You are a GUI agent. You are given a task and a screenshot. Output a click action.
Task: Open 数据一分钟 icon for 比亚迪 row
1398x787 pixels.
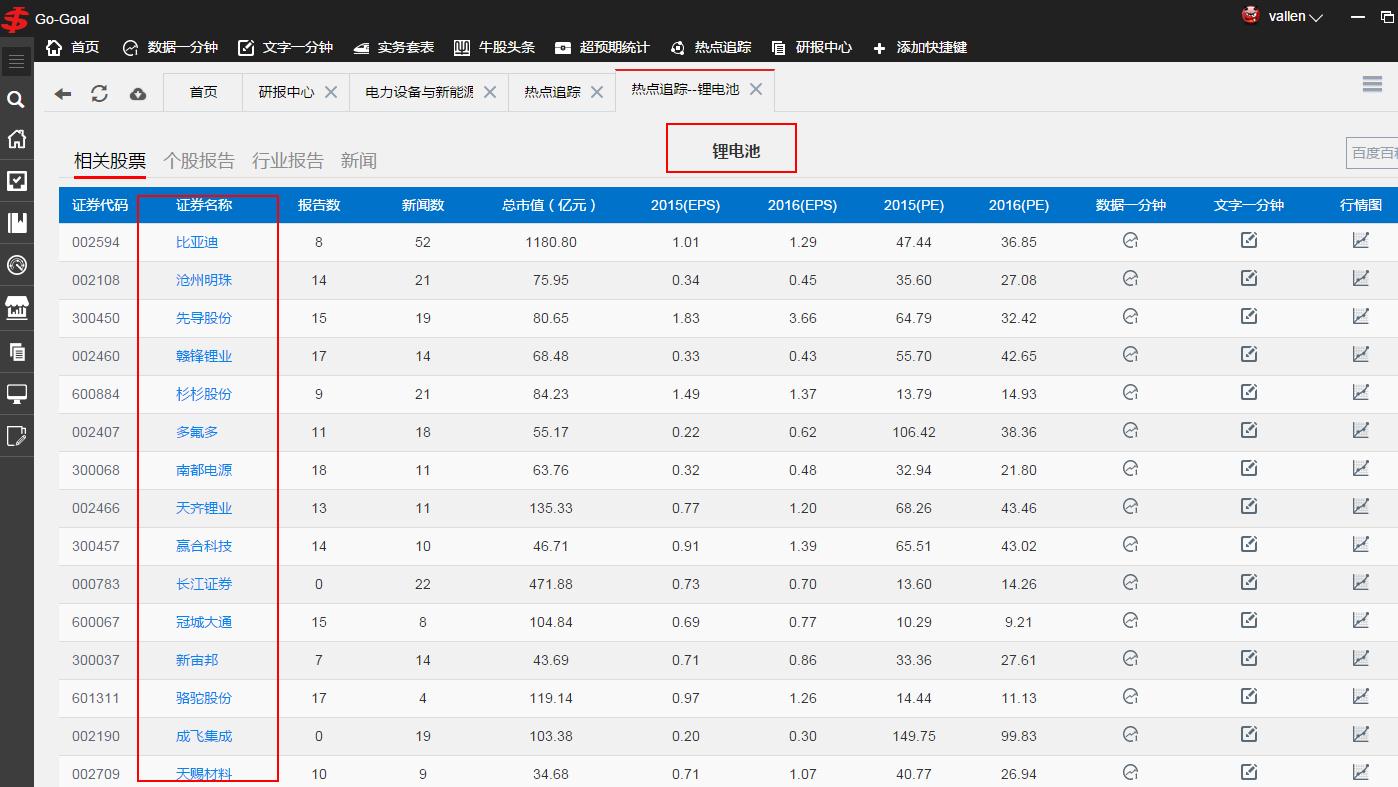(1130, 241)
